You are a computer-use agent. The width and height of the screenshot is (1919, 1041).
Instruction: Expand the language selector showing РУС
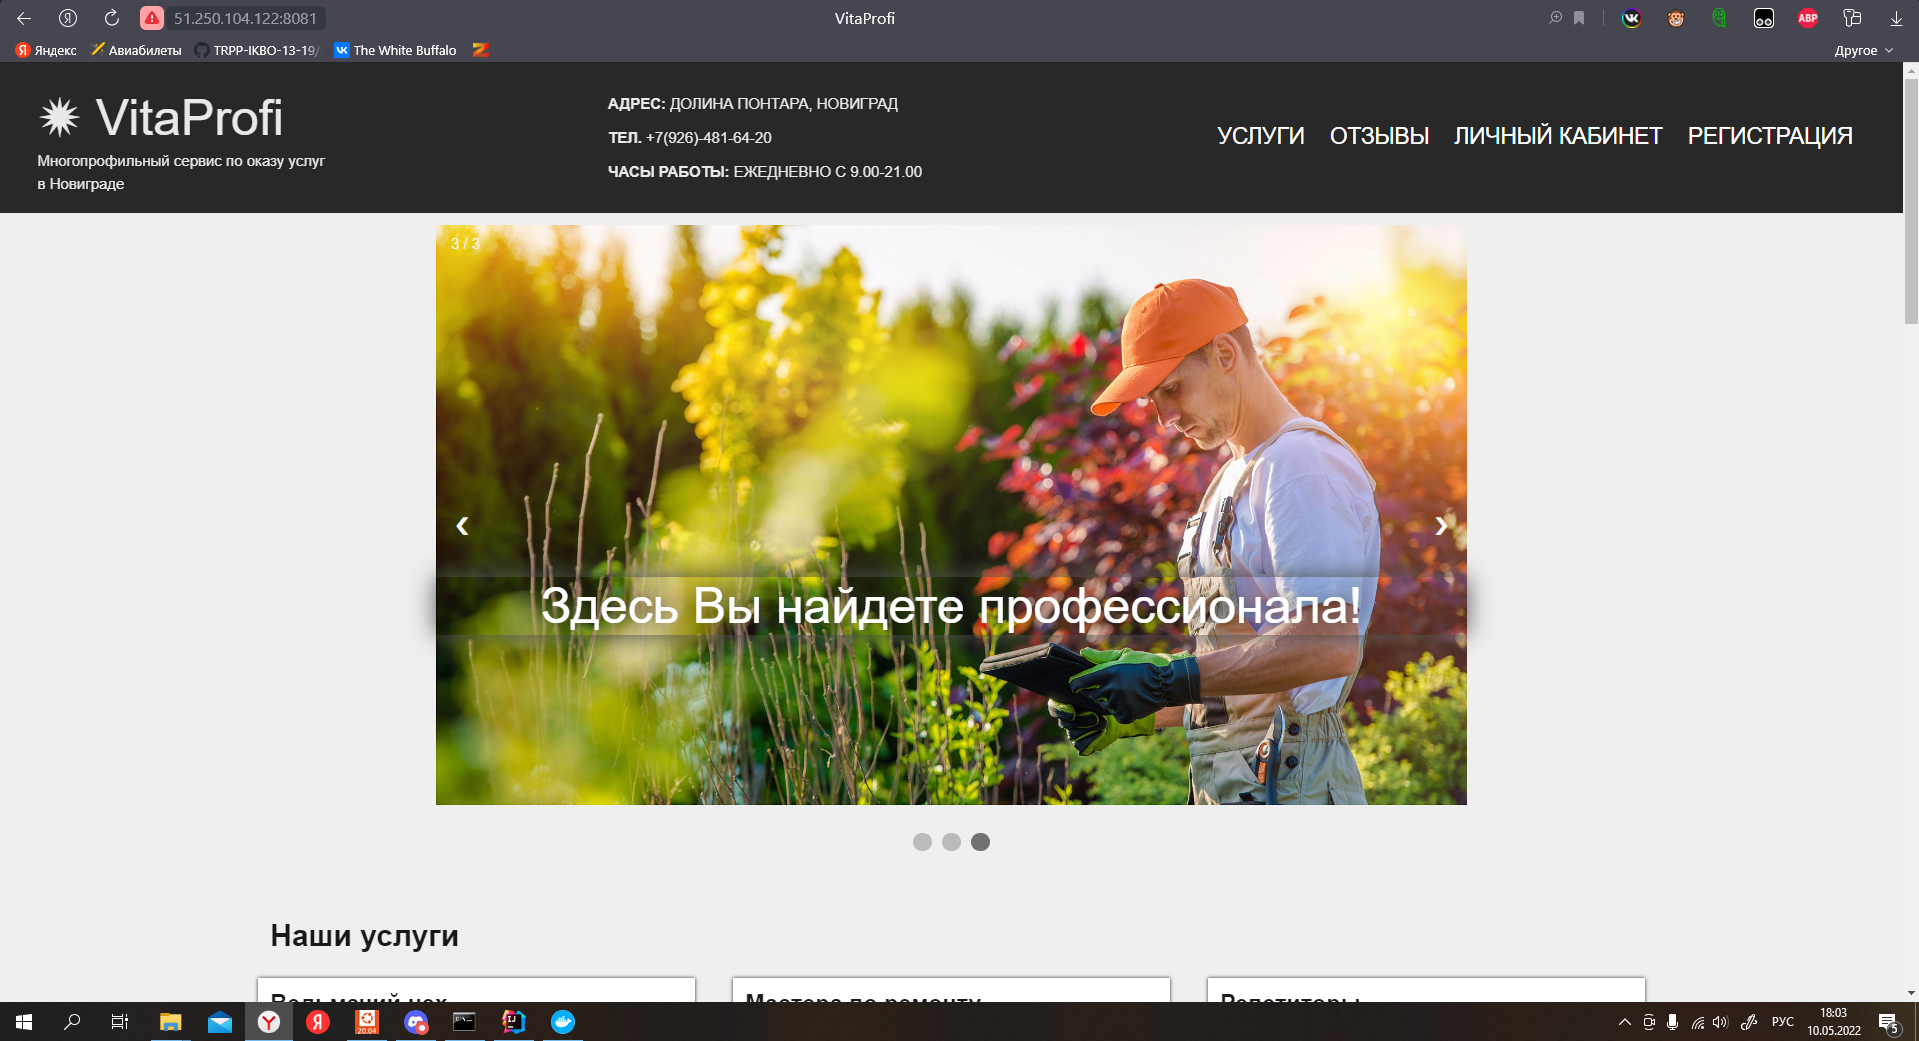pyautogui.click(x=1783, y=1022)
